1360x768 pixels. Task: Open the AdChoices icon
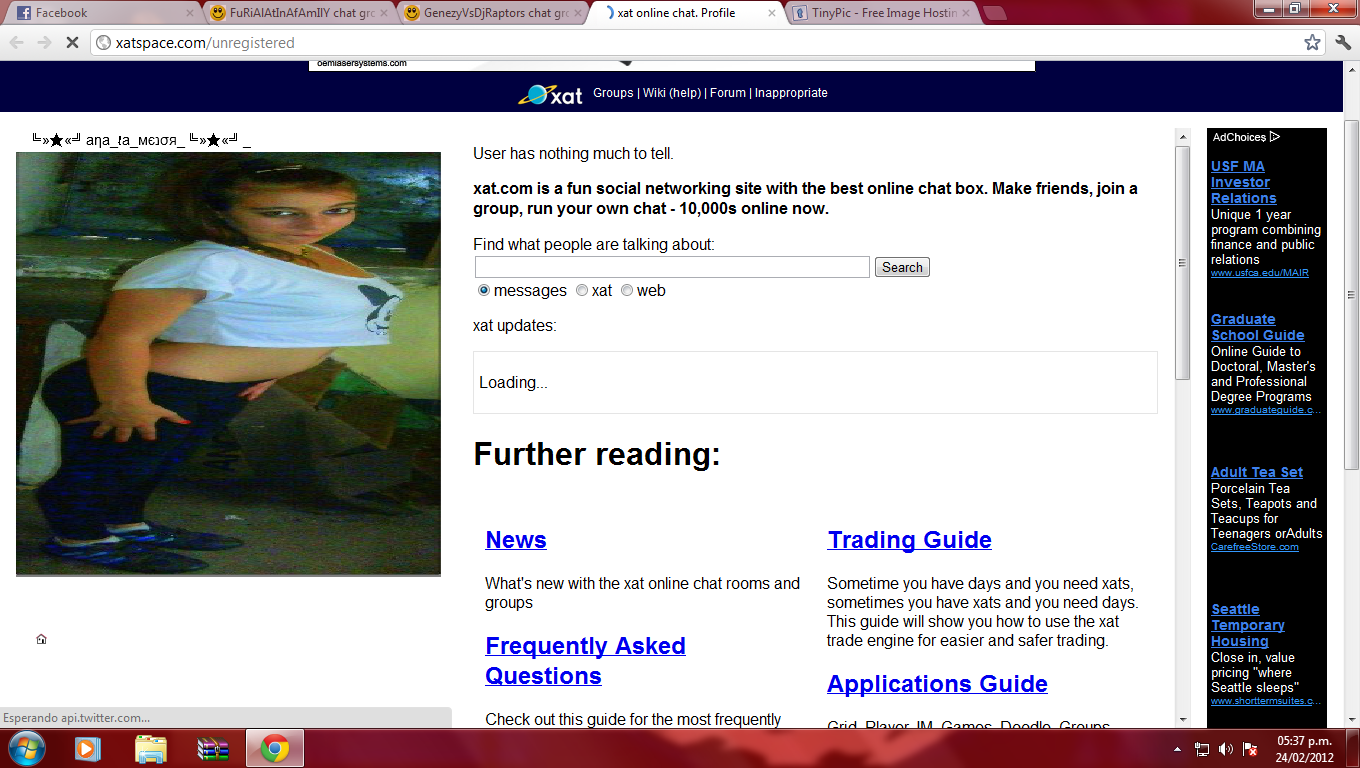point(1275,137)
